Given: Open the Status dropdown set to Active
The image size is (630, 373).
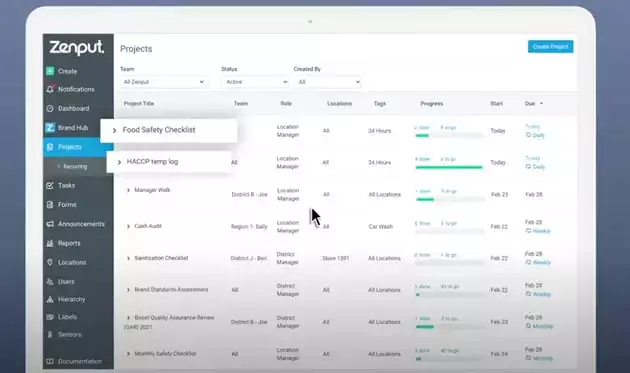Looking at the screenshot, I should [255, 82].
